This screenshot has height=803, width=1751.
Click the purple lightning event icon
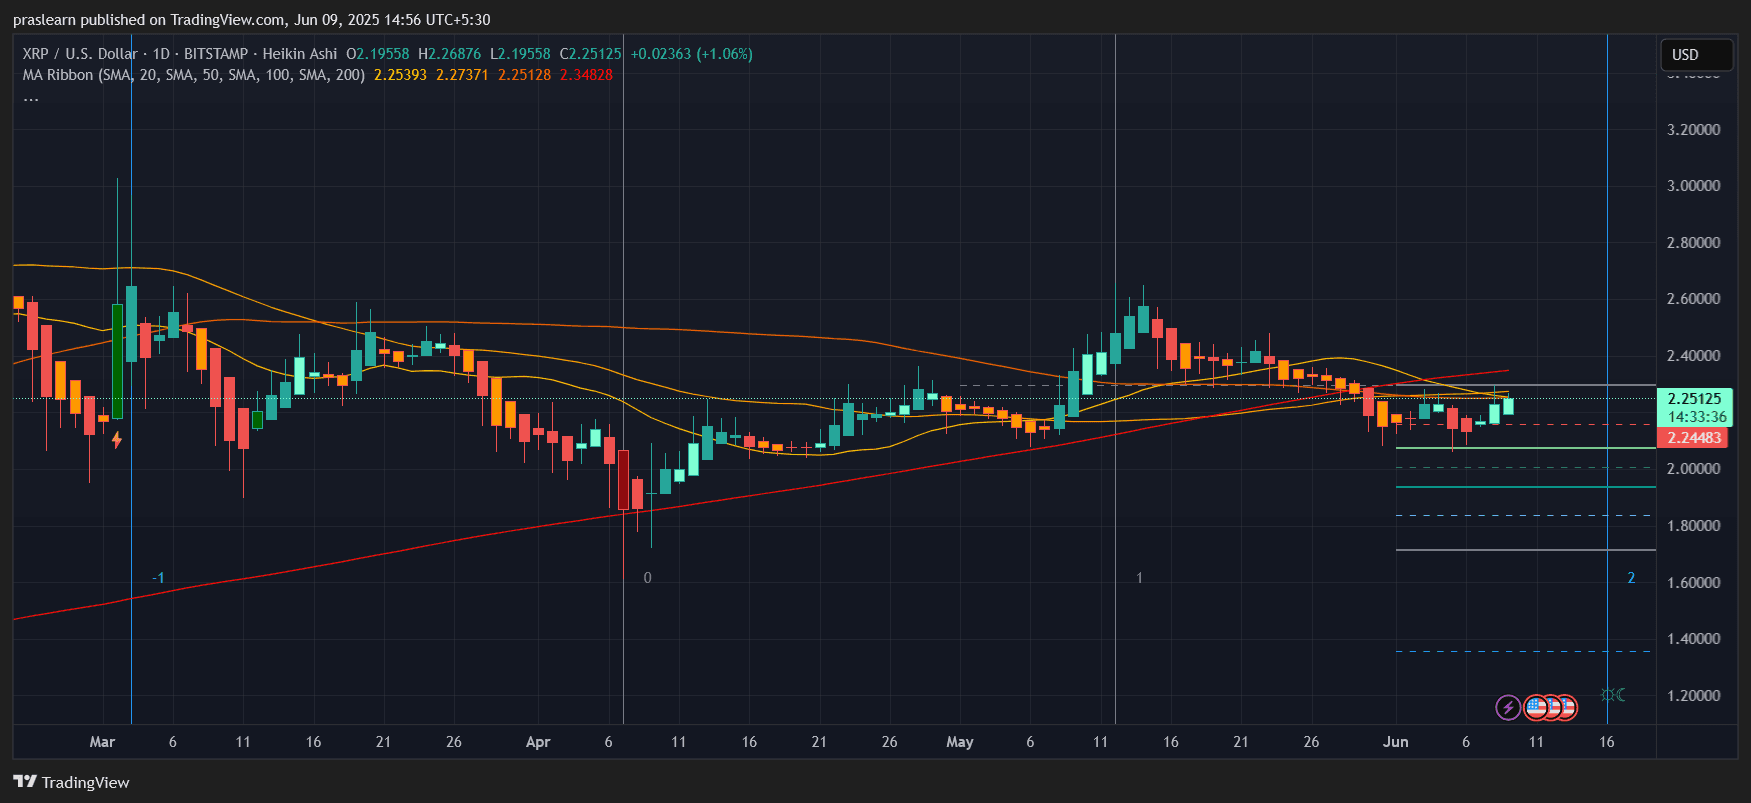(x=1508, y=708)
